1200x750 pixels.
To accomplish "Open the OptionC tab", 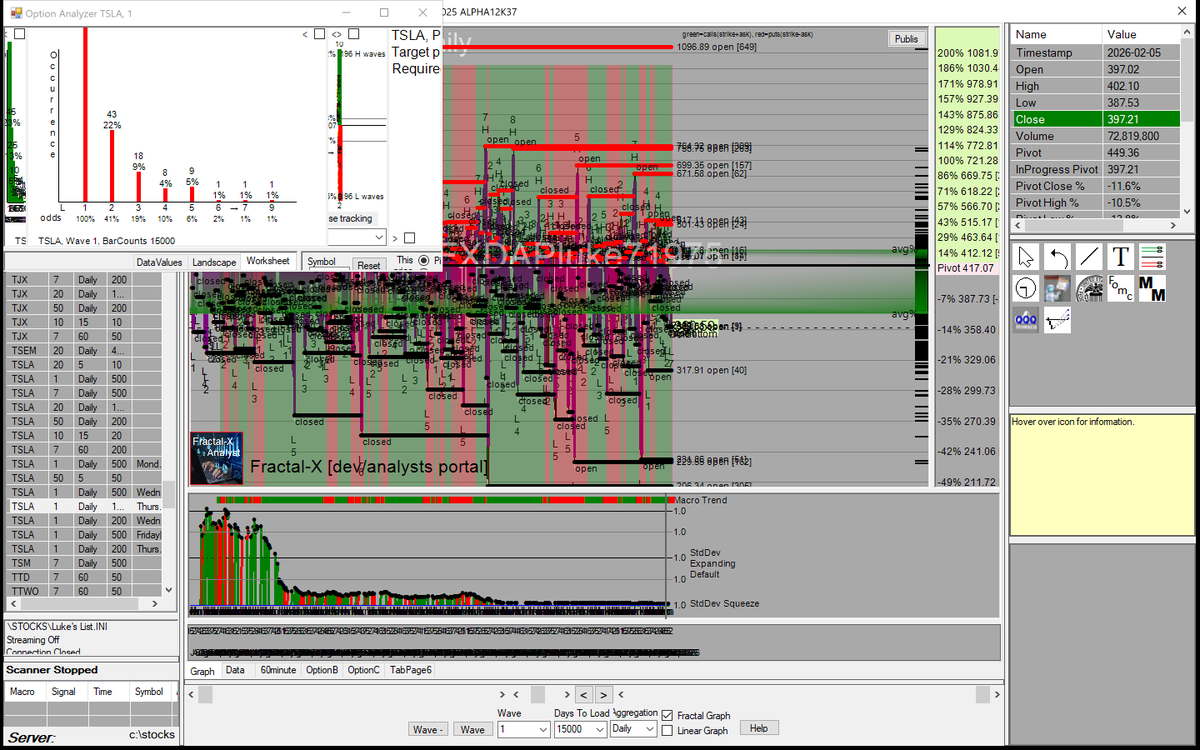I will [364, 670].
